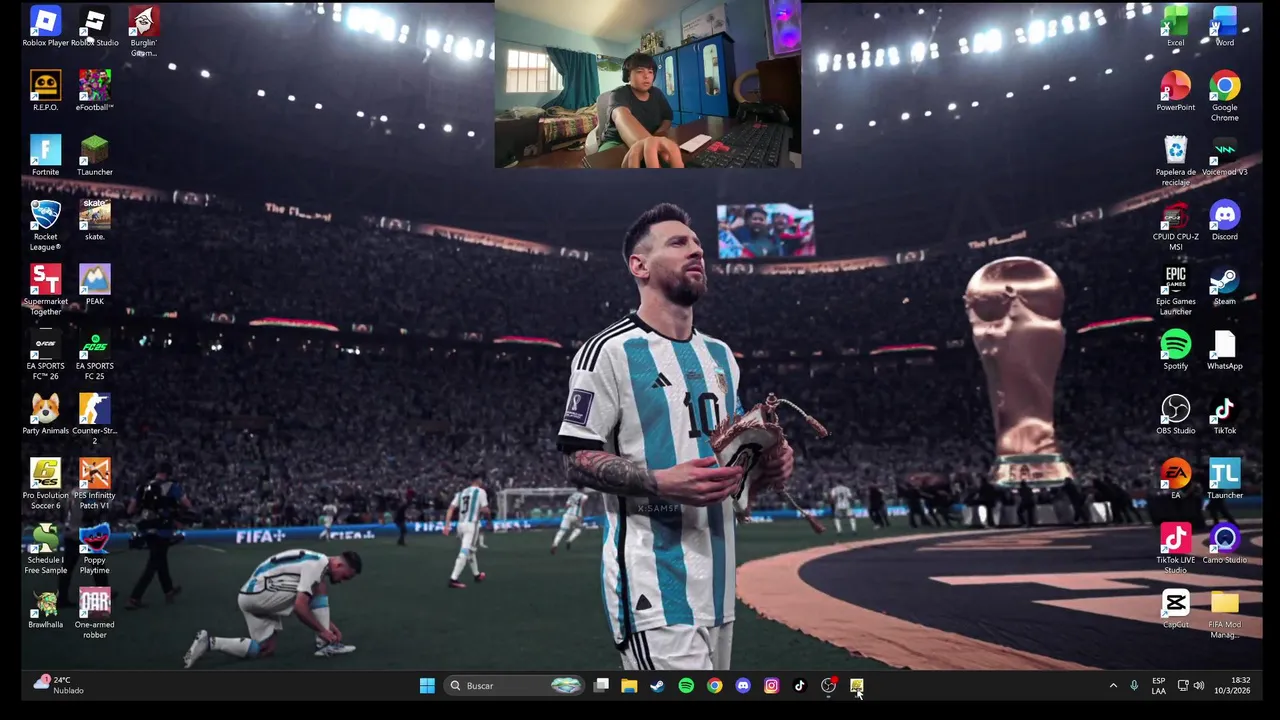This screenshot has width=1280, height=720.
Task: Click the Buscar search box
Action: pyautogui.click(x=515, y=685)
